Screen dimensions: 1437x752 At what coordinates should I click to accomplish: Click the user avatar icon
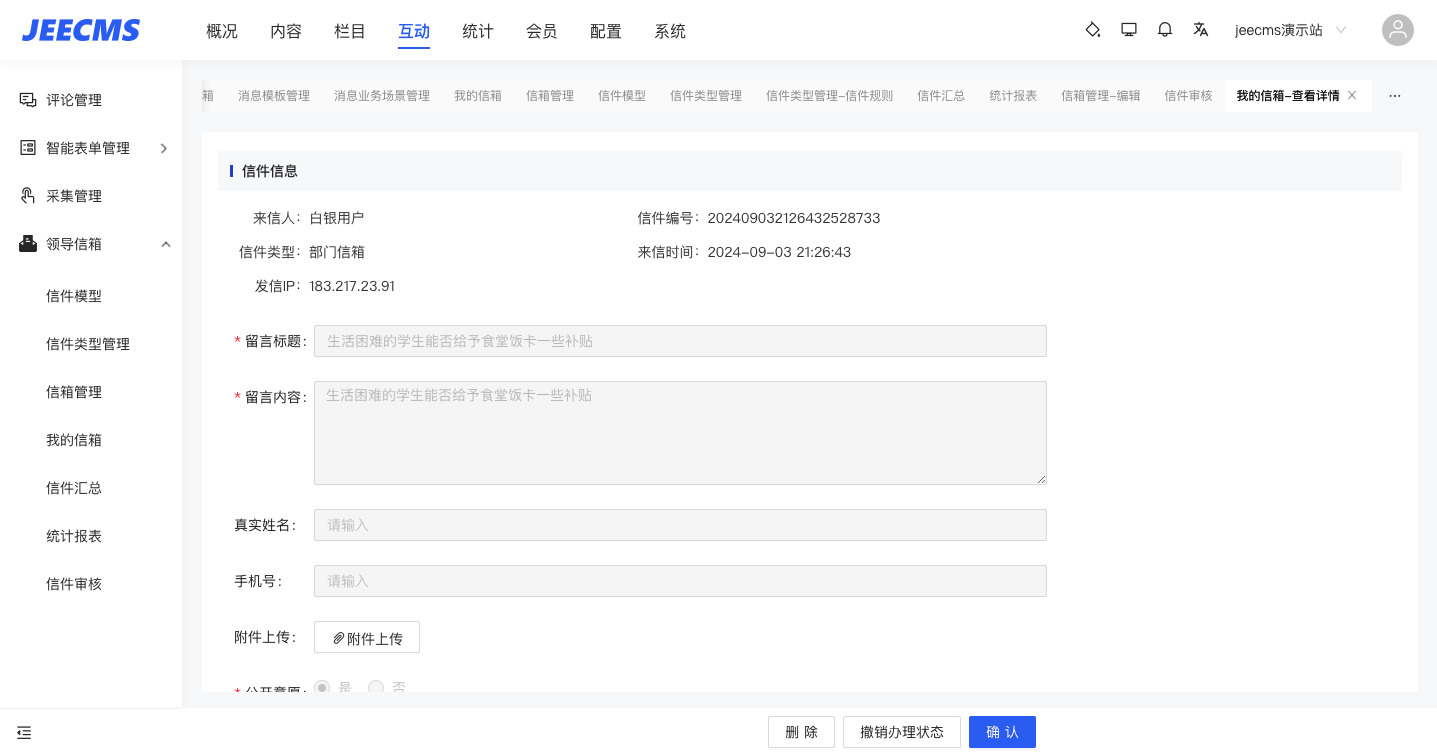click(x=1397, y=30)
